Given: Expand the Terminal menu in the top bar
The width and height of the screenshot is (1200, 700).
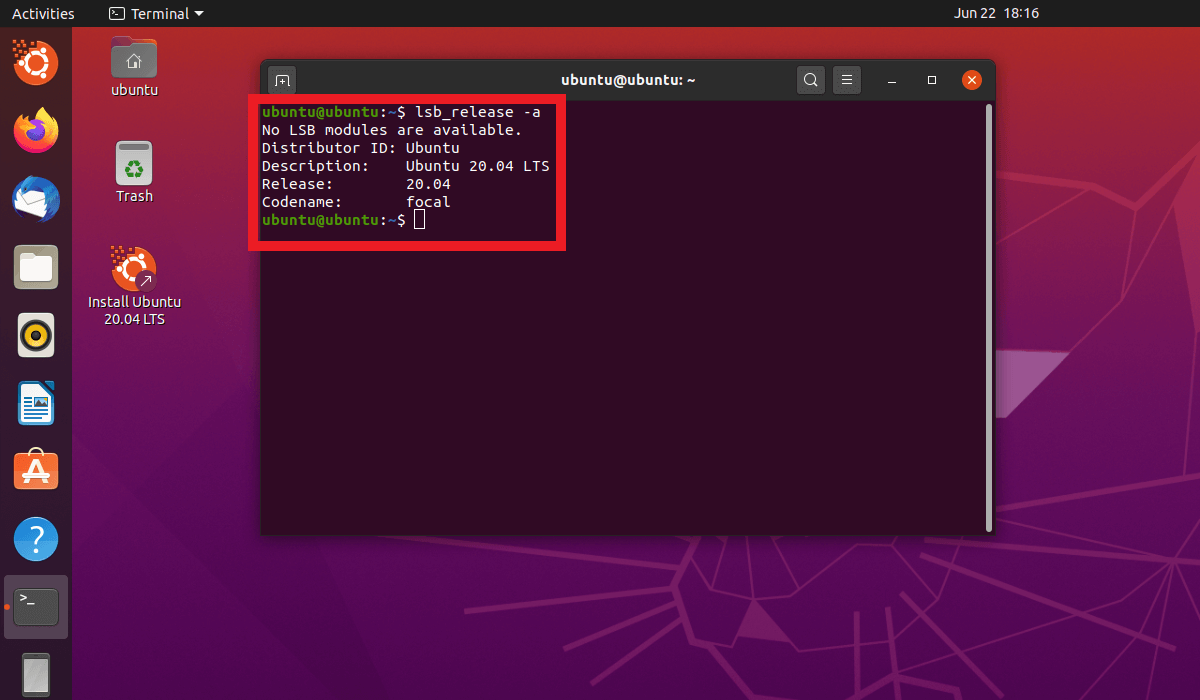Looking at the screenshot, I should pyautogui.click(x=155, y=13).
